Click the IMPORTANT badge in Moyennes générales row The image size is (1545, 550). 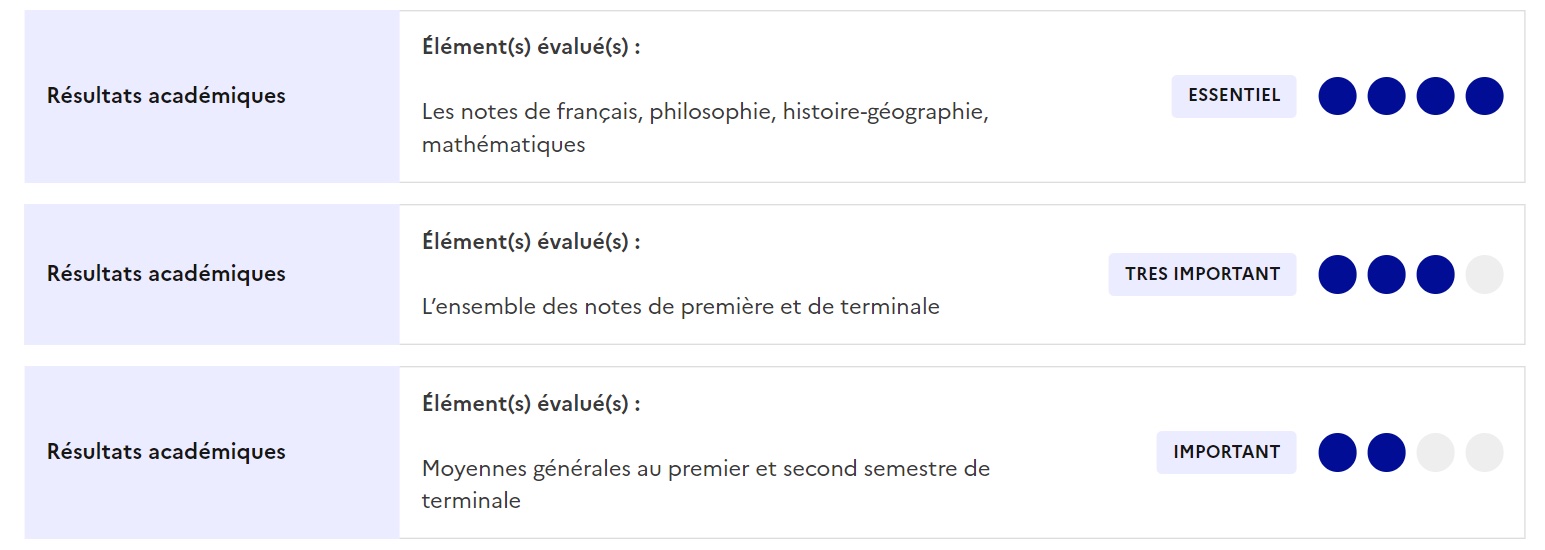(x=1226, y=452)
